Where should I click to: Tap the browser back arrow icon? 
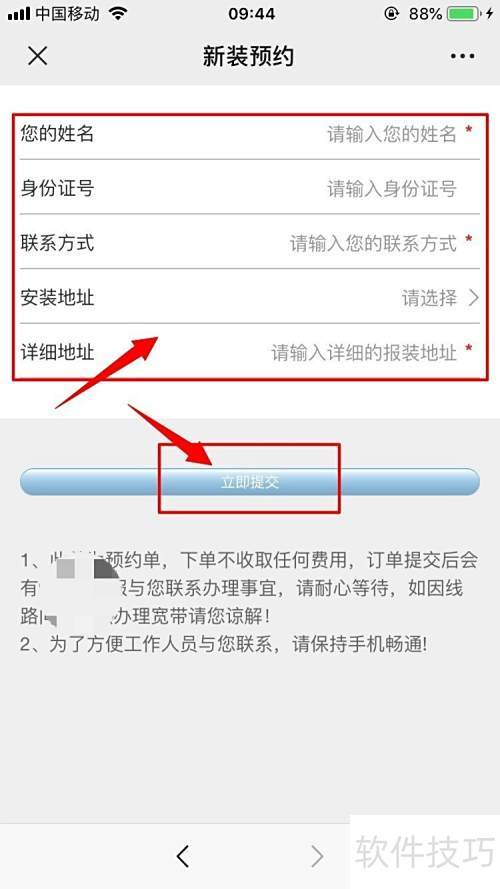click(183, 856)
